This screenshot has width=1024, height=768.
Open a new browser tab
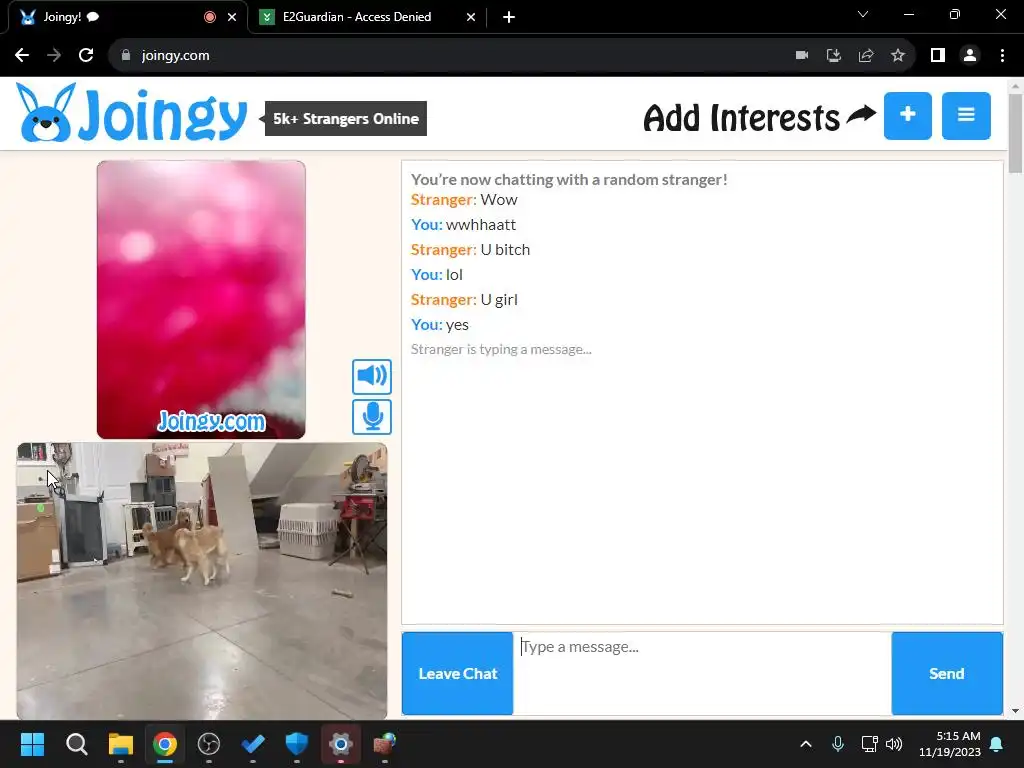coord(509,17)
